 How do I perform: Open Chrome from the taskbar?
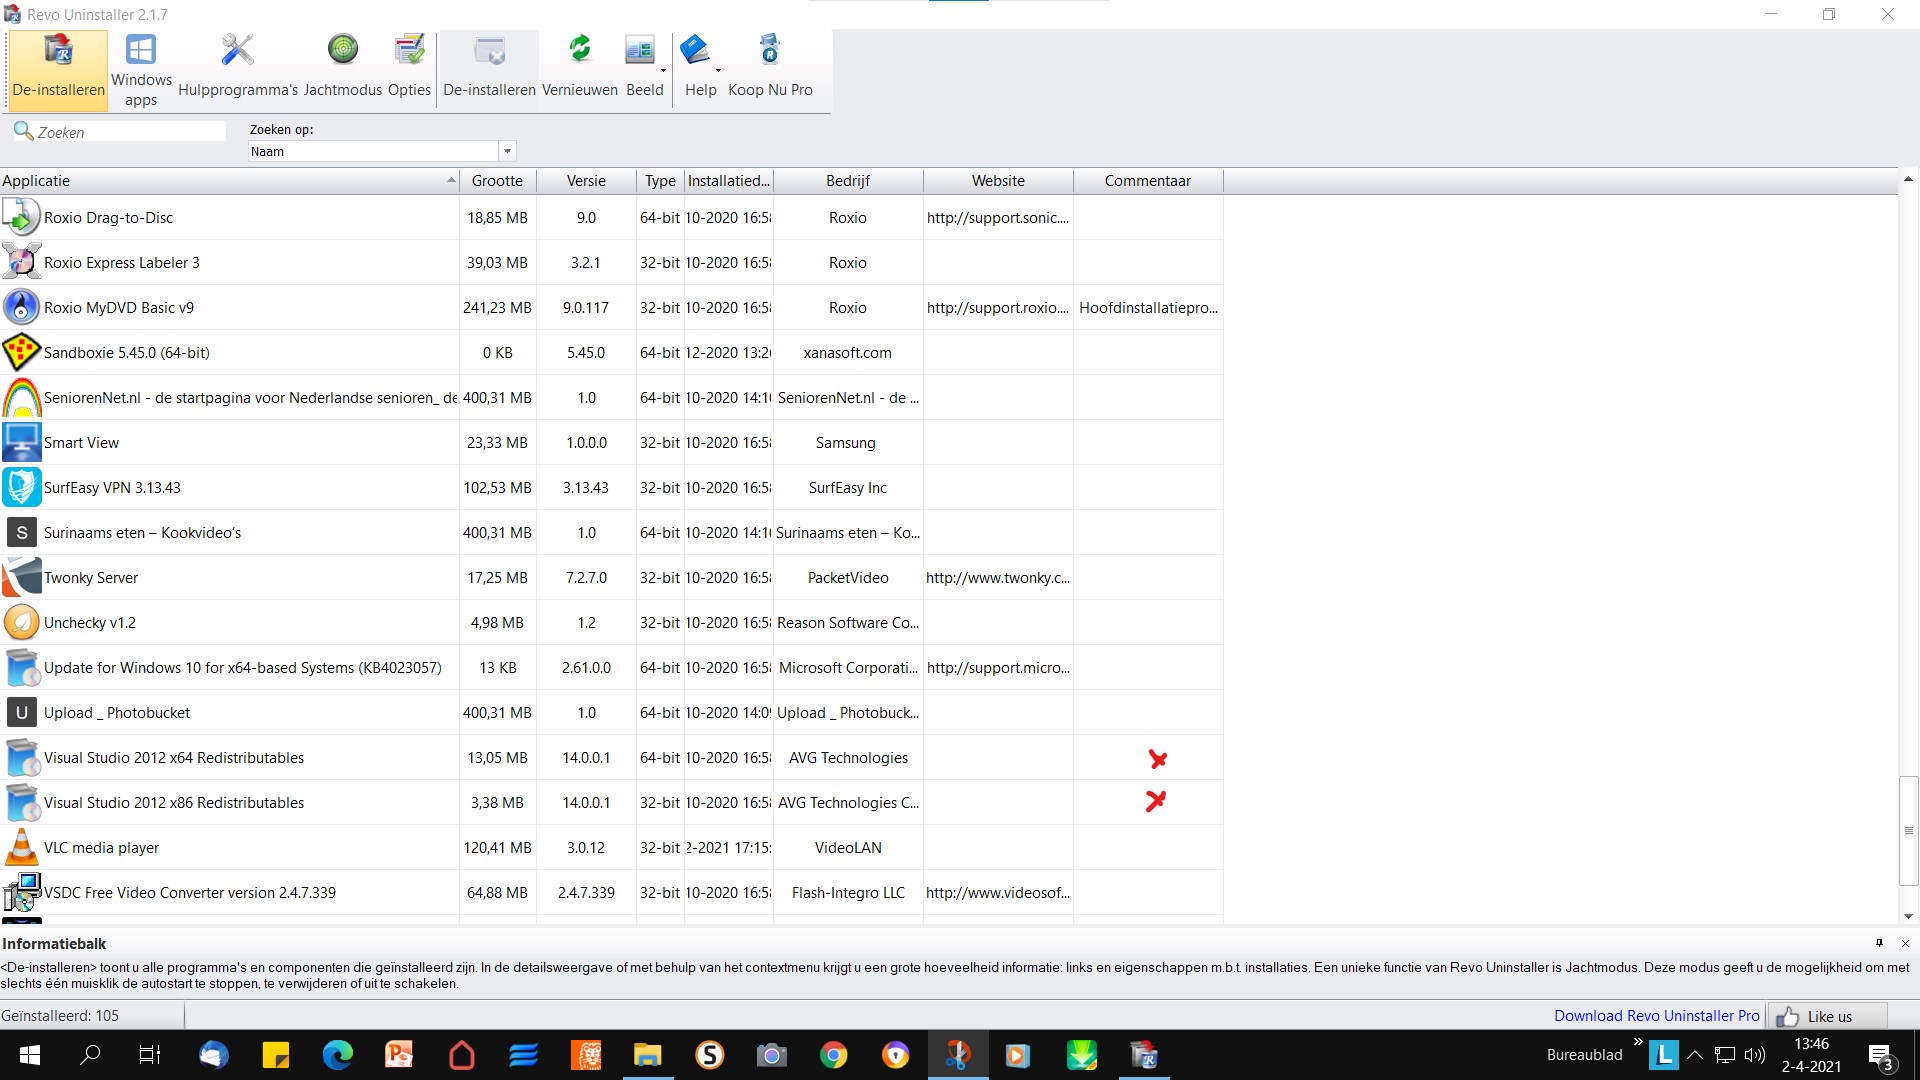coord(833,1055)
